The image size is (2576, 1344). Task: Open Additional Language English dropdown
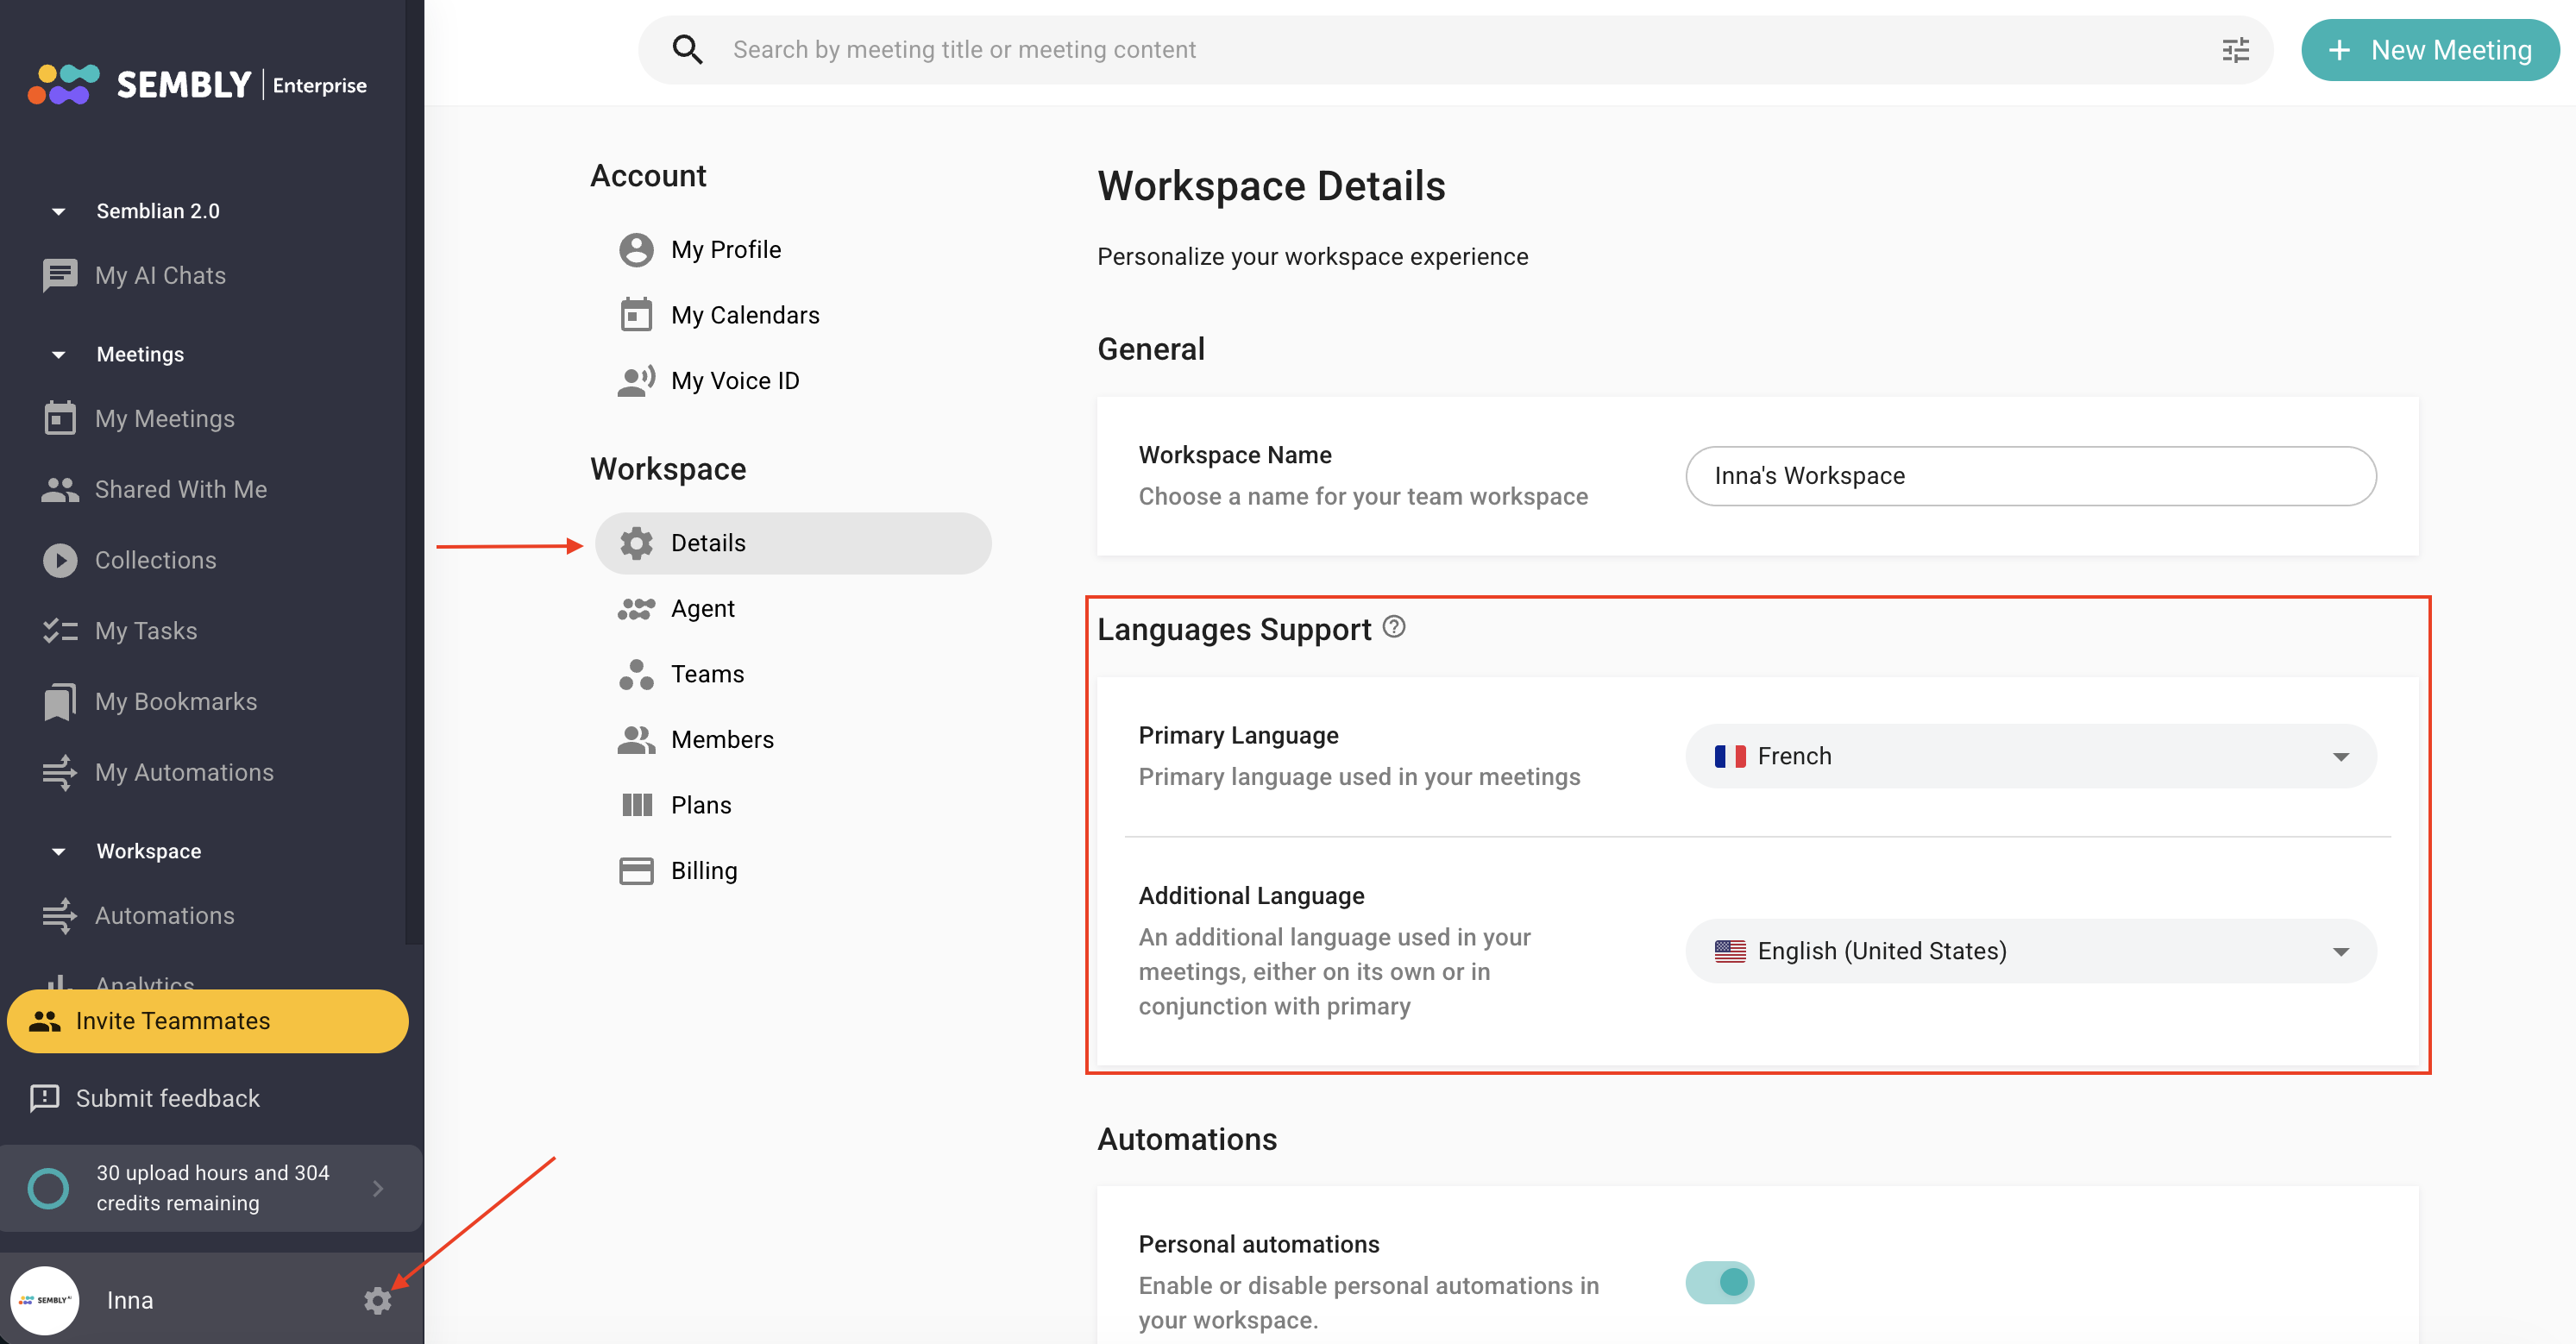point(2030,951)
